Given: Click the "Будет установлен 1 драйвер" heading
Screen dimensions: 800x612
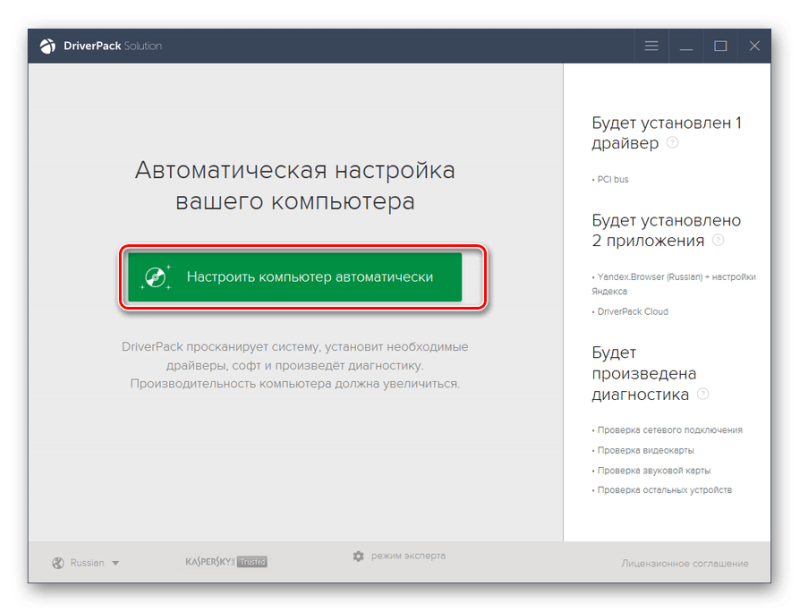Looking at the screenshot, I should click(666, 133).
